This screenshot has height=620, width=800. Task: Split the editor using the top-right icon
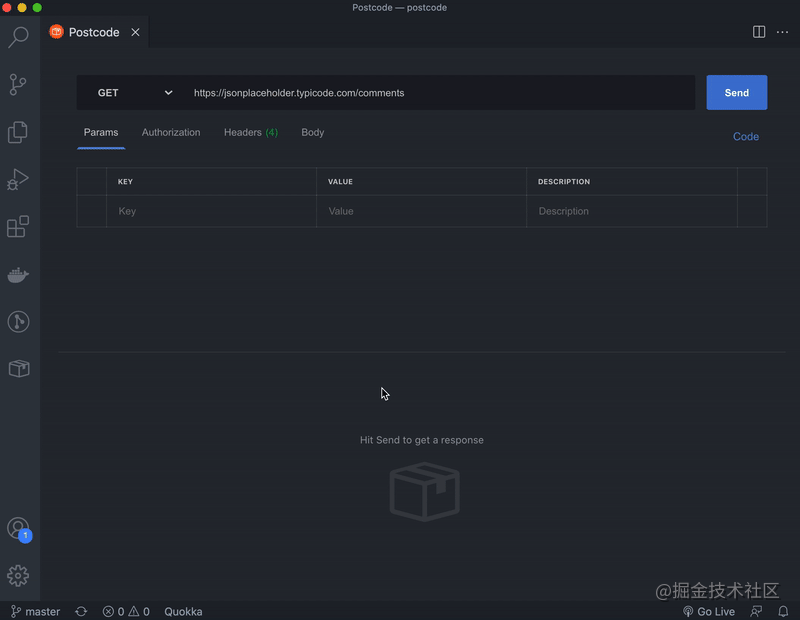tap(758, 31)
